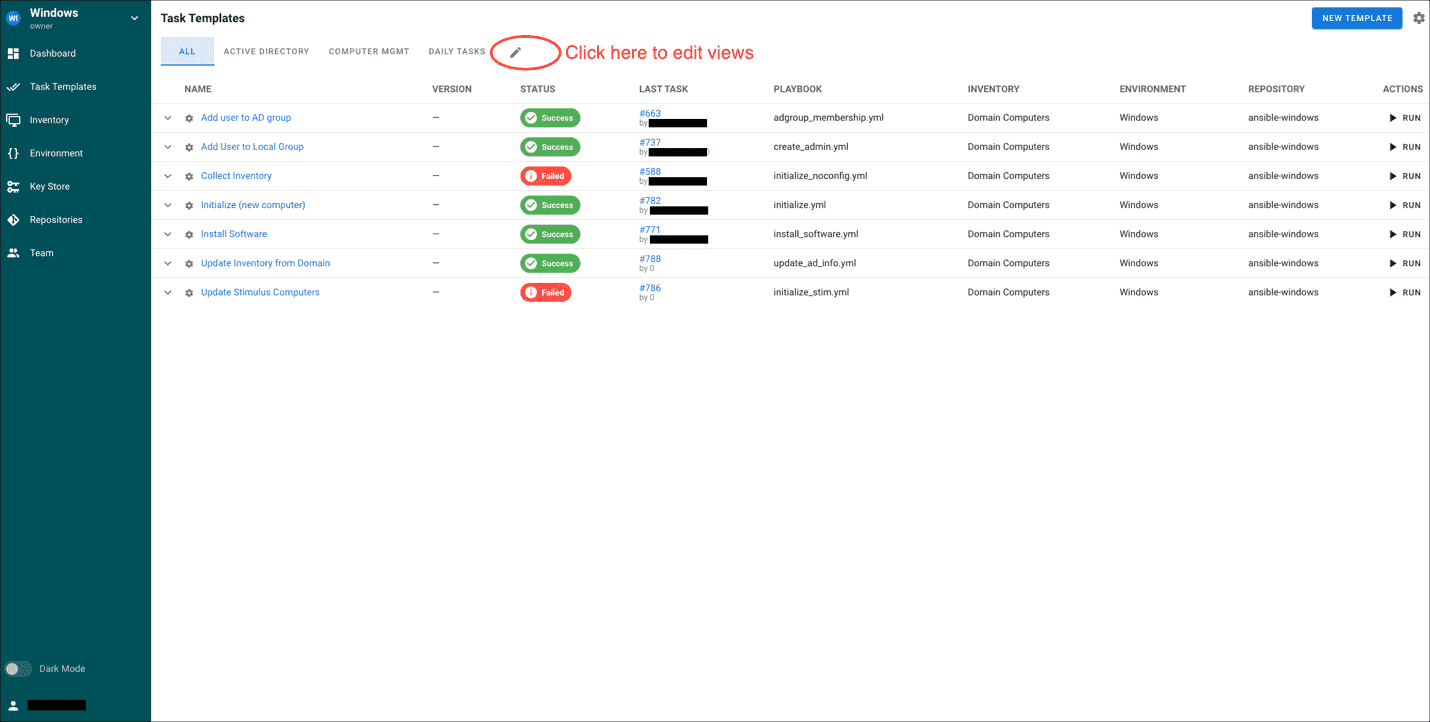Go to Repositories via the sidebar
Image resolution: width=1430 pixels, height=722 pixels.
click(57, 219)
